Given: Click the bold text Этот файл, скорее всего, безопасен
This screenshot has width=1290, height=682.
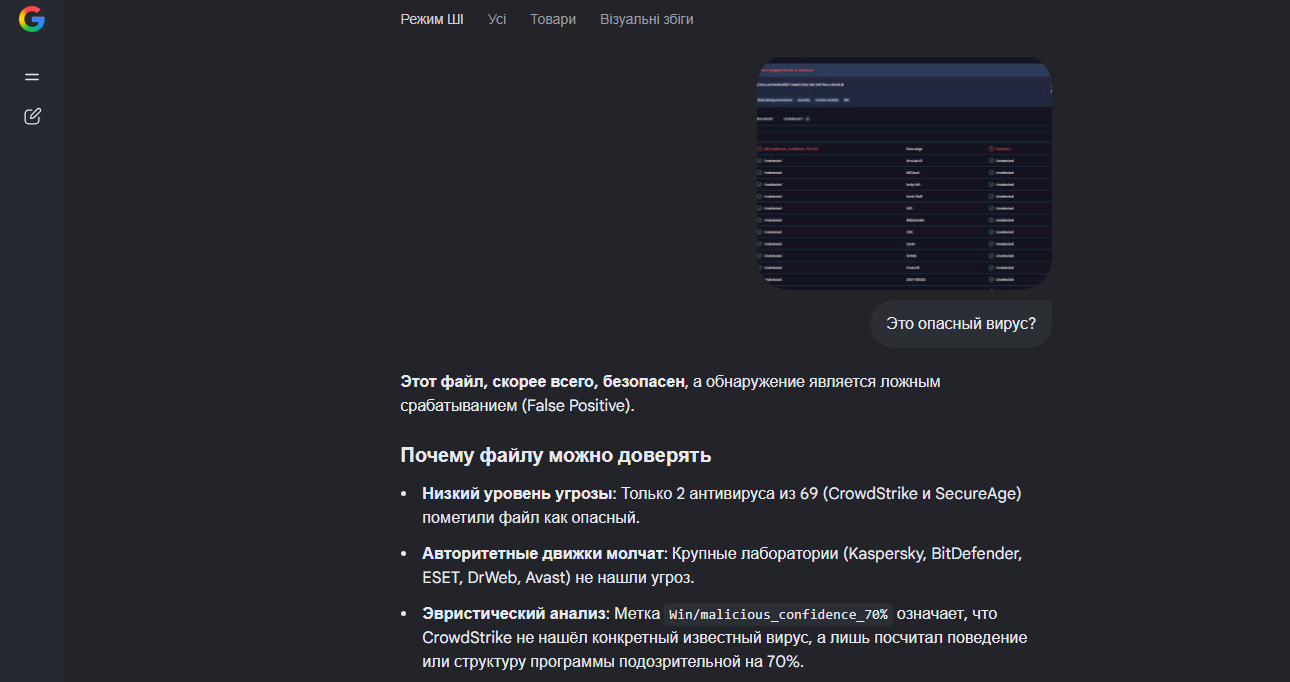Looking at the screenshot, I should (x=544, y=382).
